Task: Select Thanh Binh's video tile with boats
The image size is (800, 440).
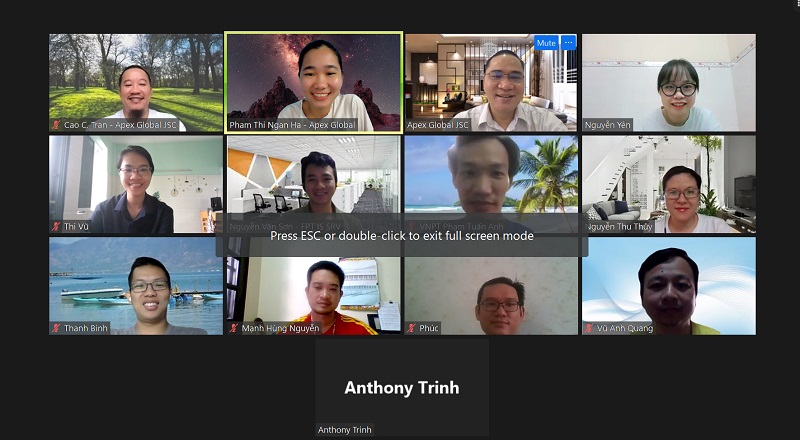Action: coord(136,286)
